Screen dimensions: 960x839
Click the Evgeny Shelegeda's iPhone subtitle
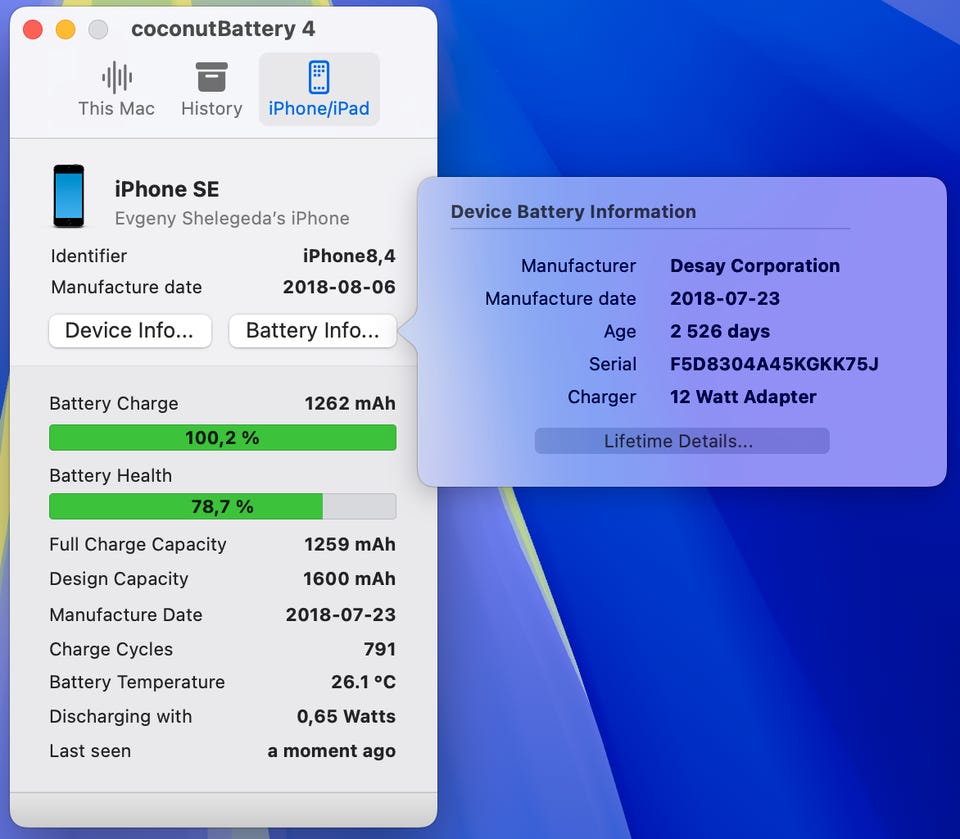(x=232, y=218)
